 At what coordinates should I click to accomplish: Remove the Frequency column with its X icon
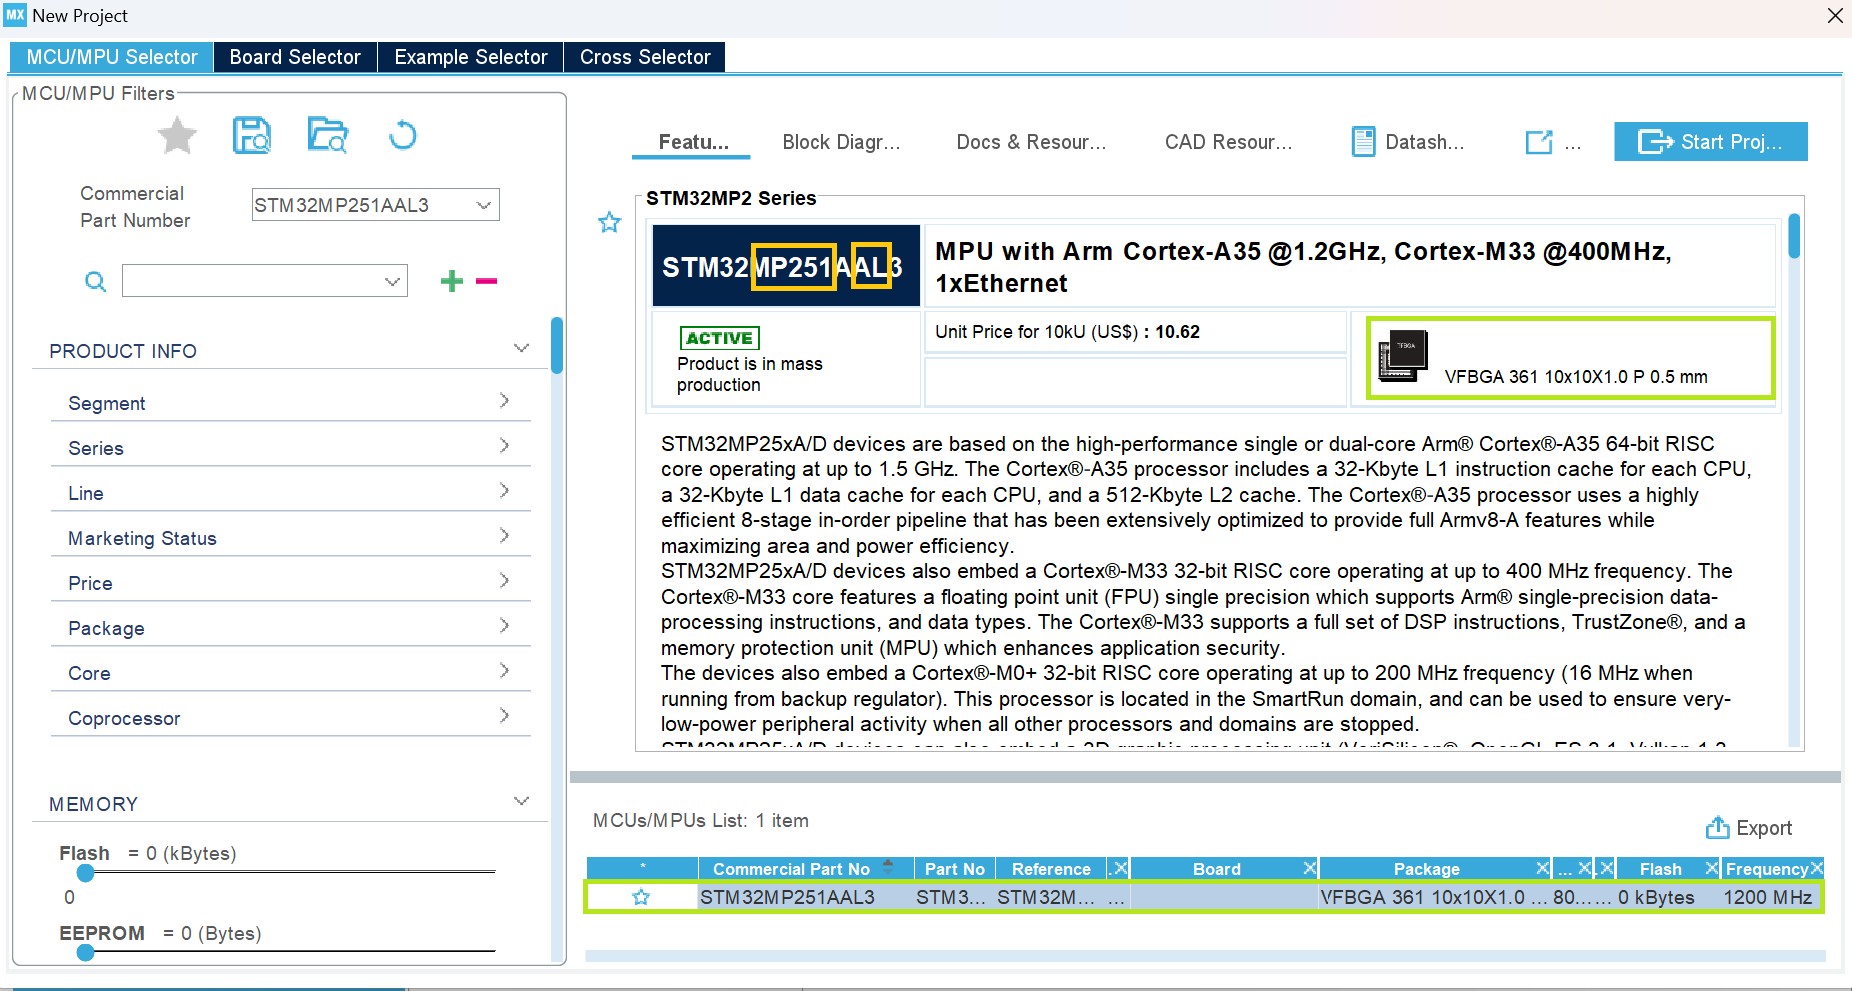(x=1817, y=868)
